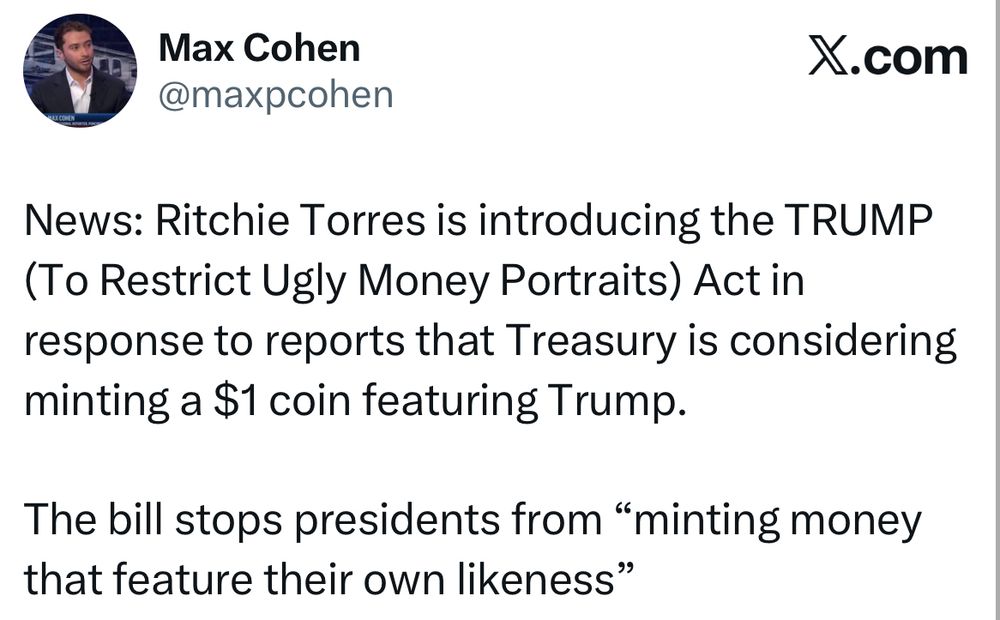This screenshot has height=620, width=1000.
Task: Click the Max Cohen display name
Action: coord(259,48)
